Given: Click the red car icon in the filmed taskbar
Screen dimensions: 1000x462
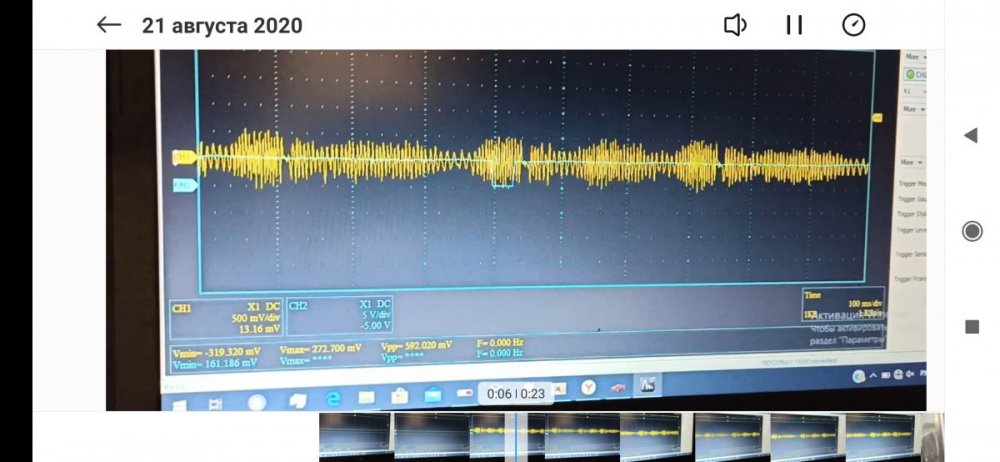Looking at the screenshot, I should (617, 387).
